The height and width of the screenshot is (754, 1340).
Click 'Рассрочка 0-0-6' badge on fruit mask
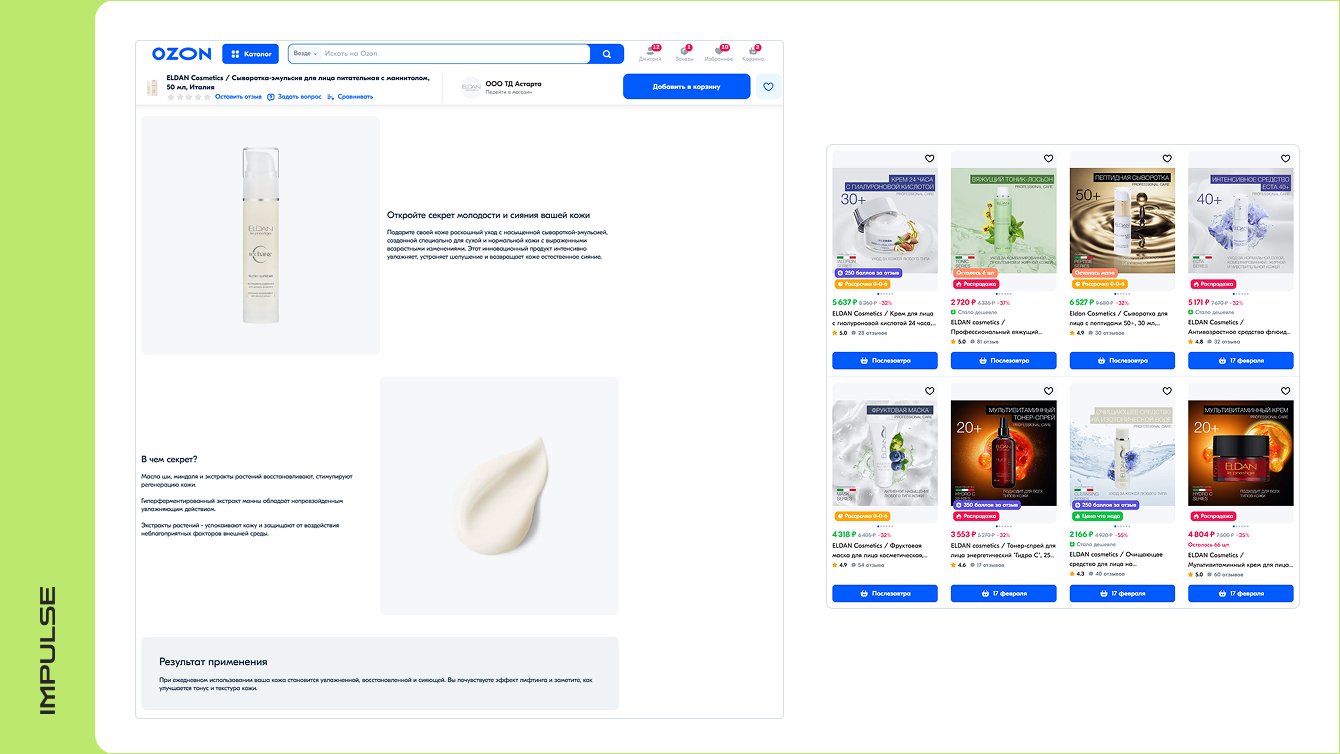(862, 516)
